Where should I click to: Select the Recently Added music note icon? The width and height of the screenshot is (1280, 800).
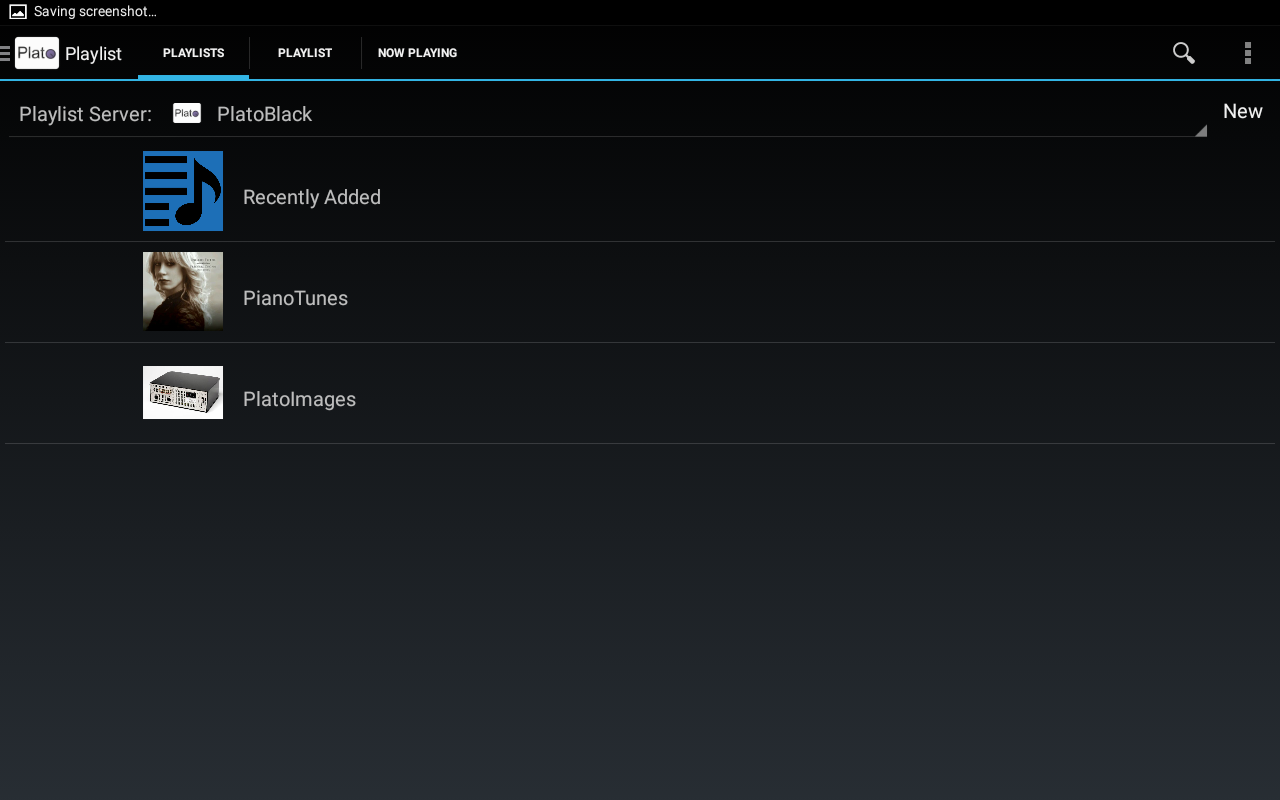pos(183,191)
